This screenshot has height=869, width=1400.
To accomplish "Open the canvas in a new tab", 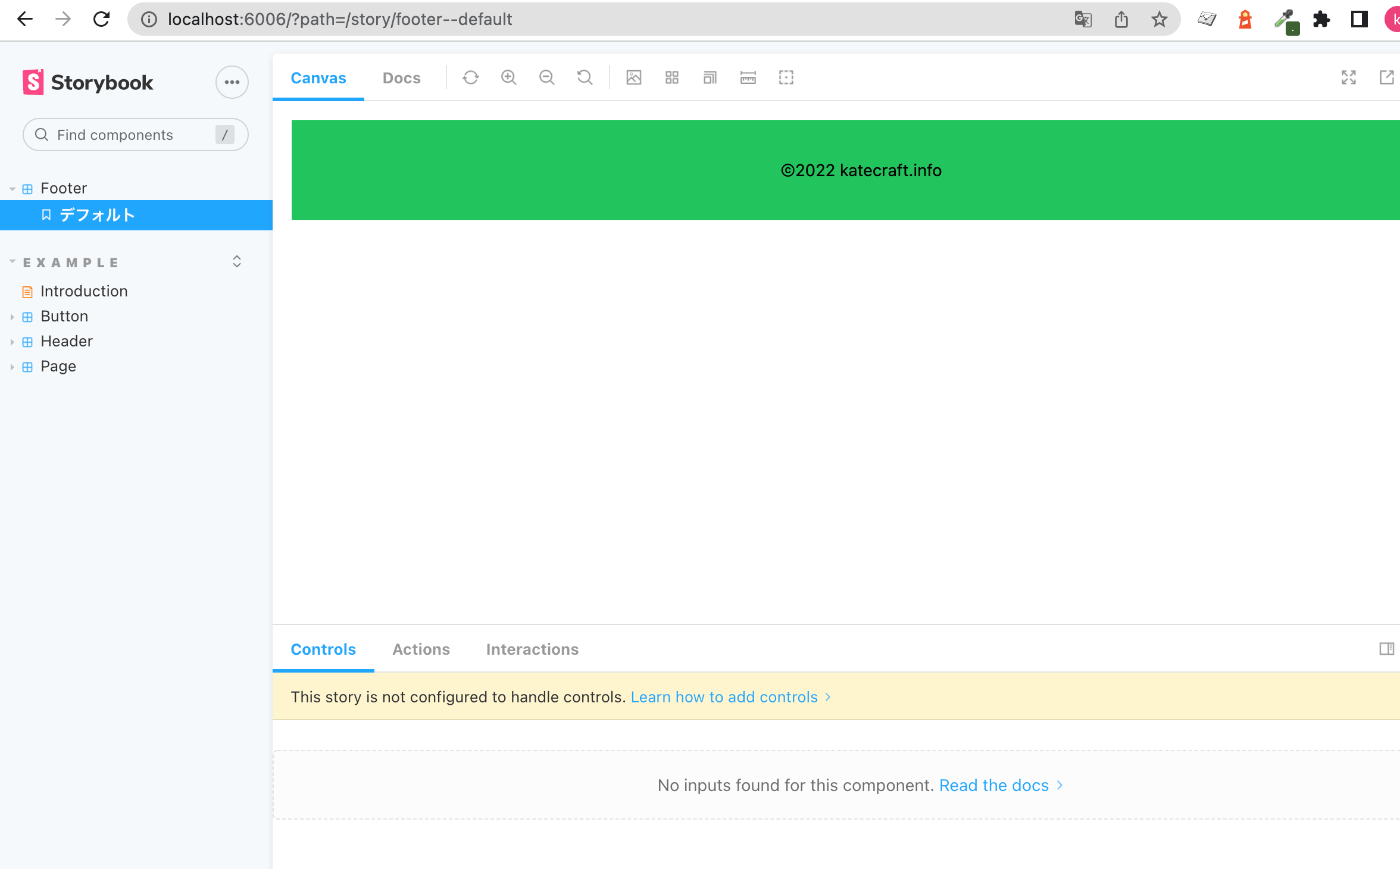I will [x=1387, y=78].
